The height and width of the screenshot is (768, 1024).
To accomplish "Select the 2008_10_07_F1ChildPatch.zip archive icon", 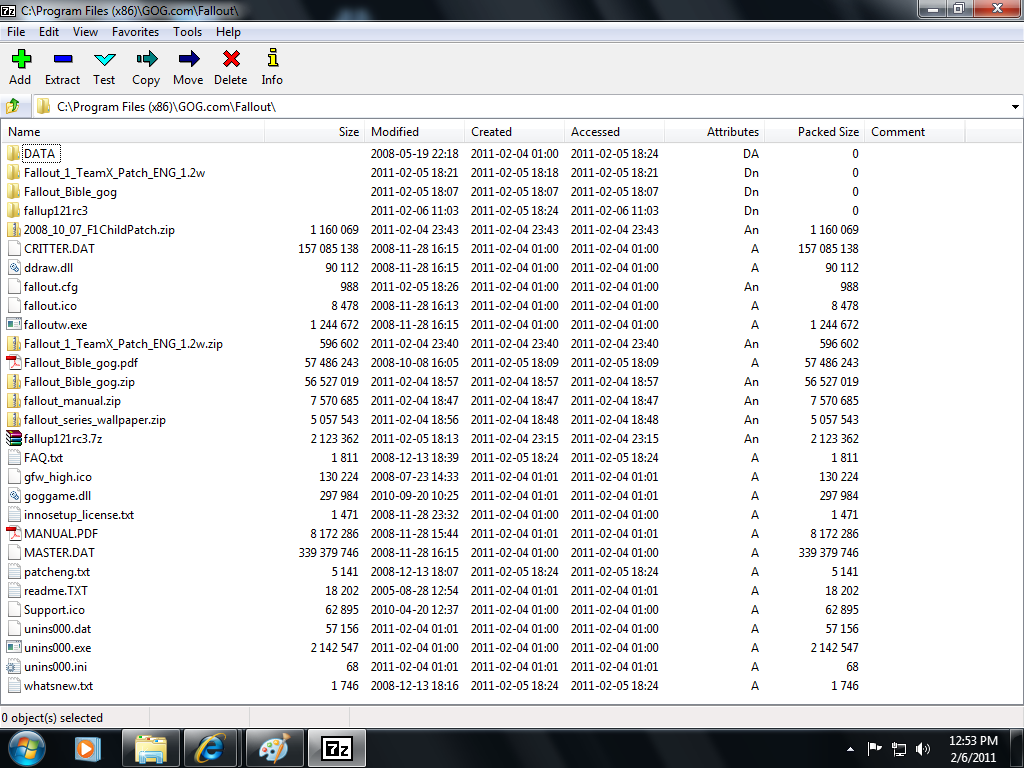I will pos(14,230).
